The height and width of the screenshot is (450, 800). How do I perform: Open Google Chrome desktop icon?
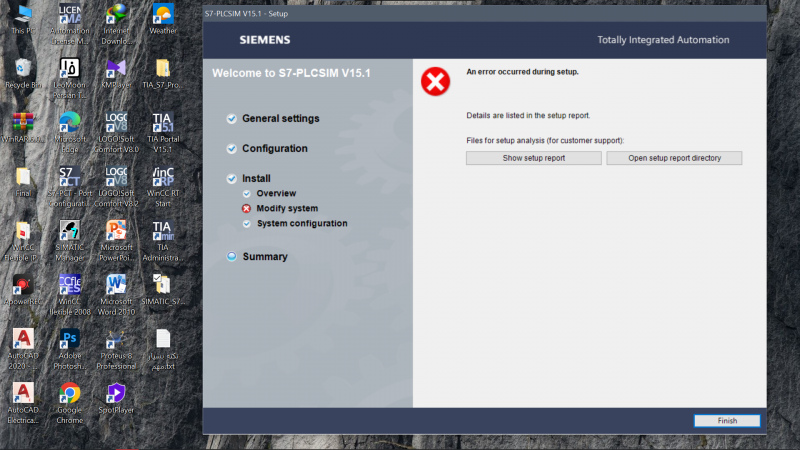coord(69,404)
